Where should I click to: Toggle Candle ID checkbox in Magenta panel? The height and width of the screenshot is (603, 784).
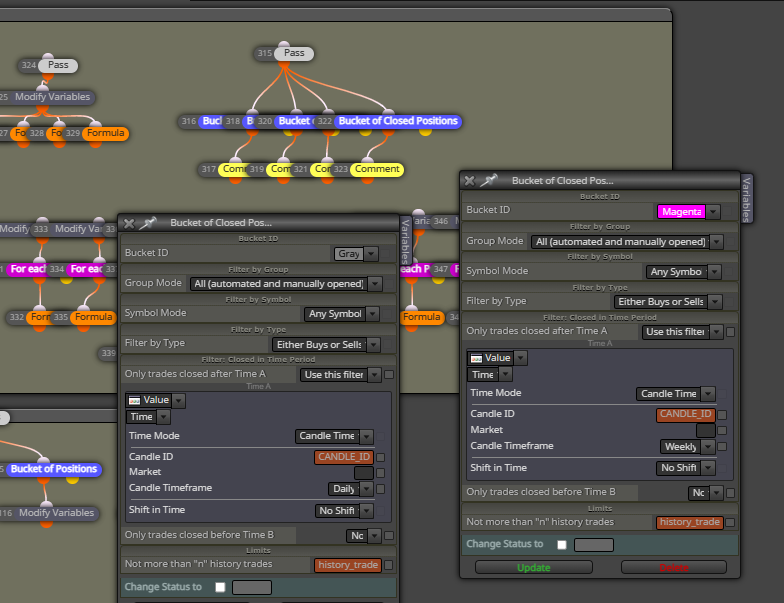[x=722, y=414]
